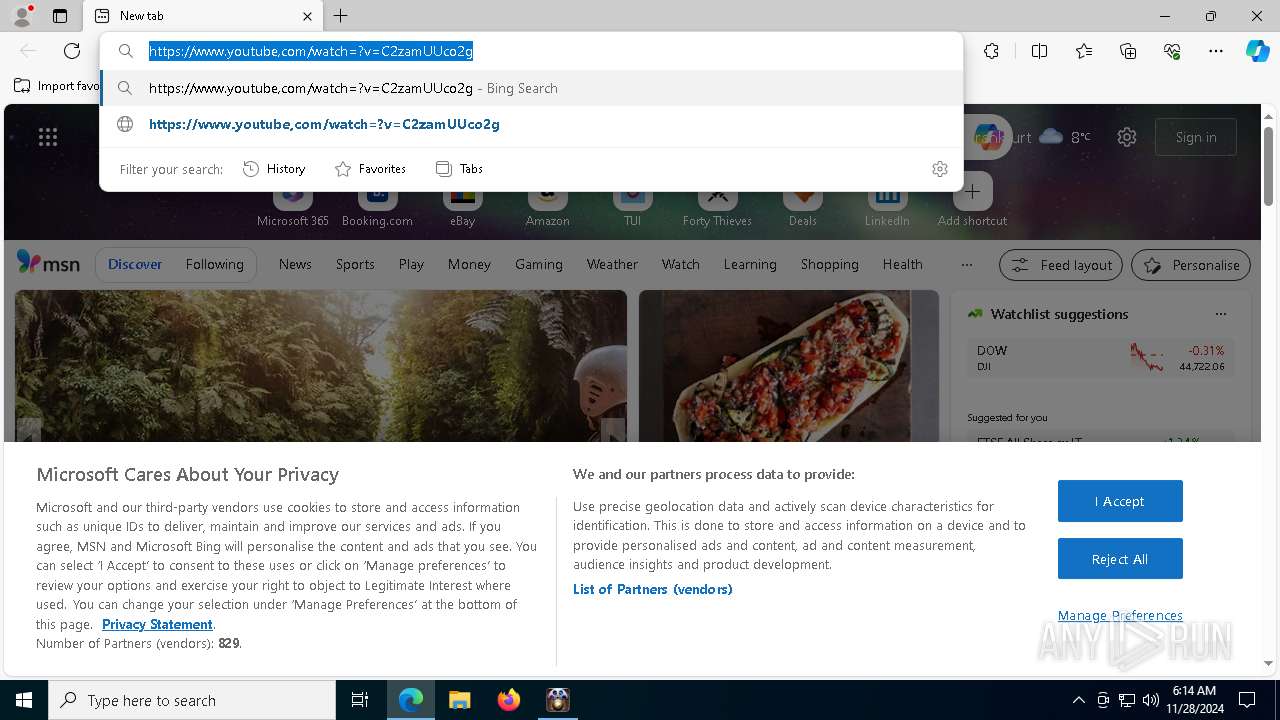This screenshot has width=1280, height=720.
Task: Open the News menu item
Action: coord(295,264)
